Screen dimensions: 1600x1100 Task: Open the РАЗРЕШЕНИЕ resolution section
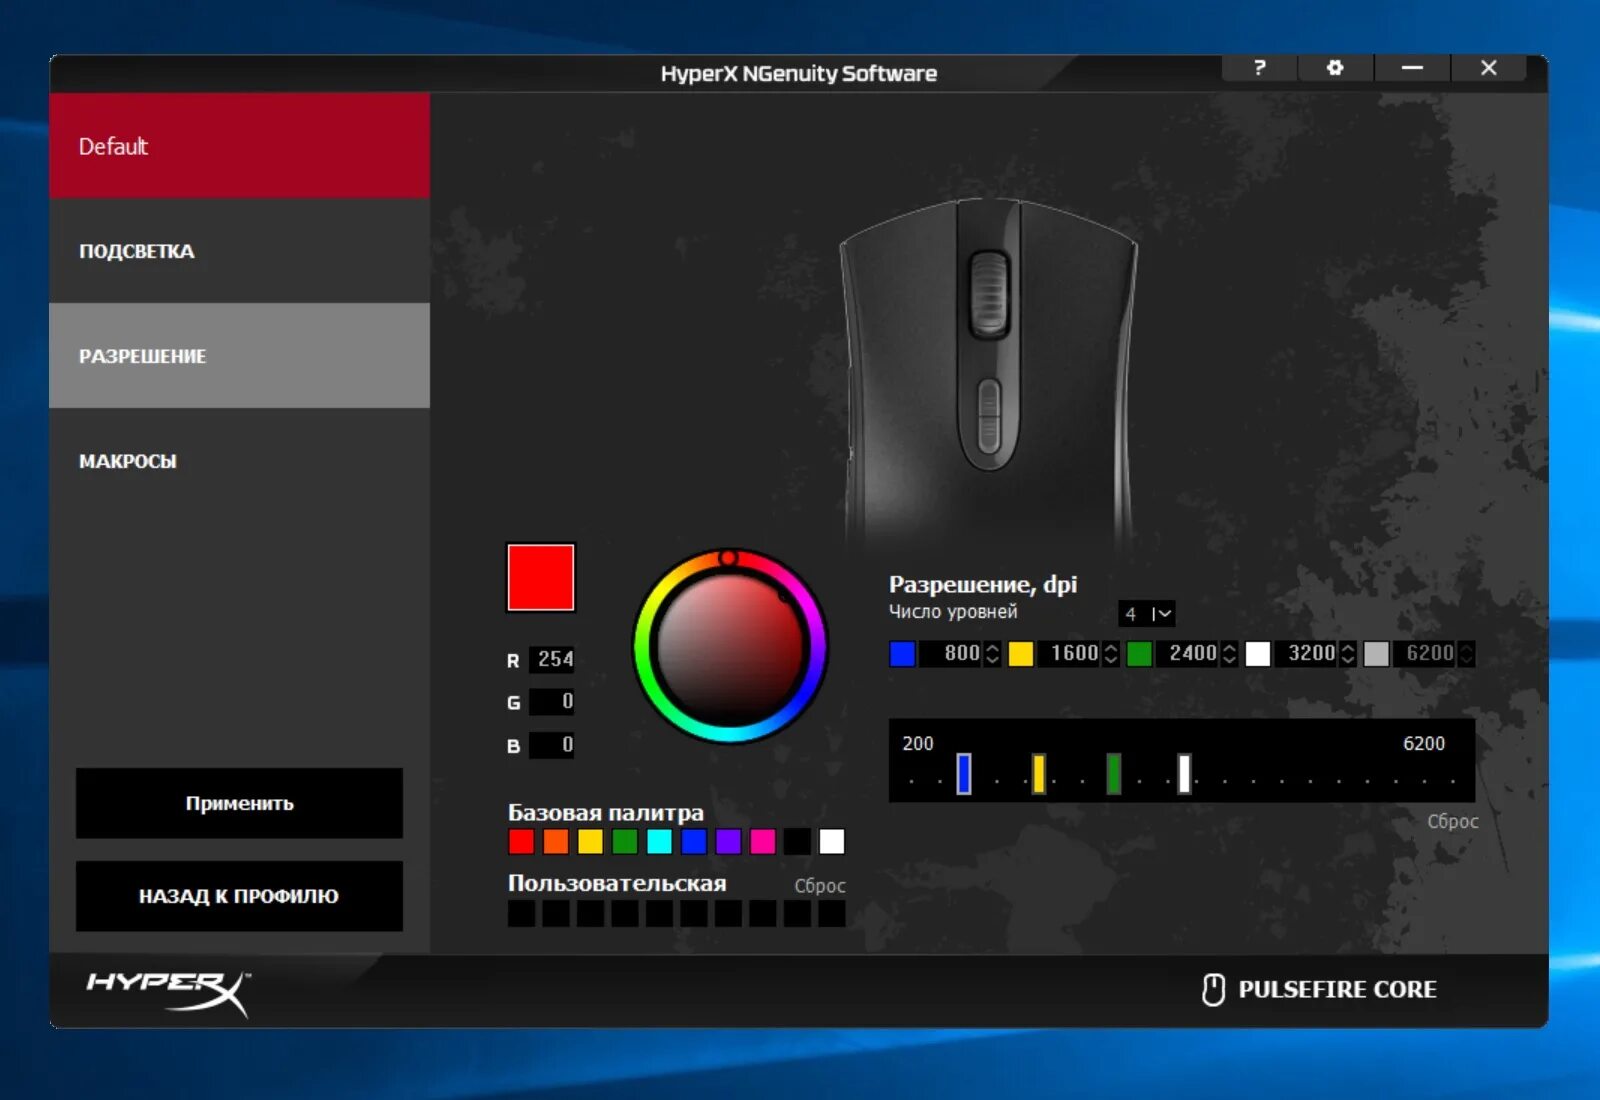pyautogui.click(x=240, y=356)
